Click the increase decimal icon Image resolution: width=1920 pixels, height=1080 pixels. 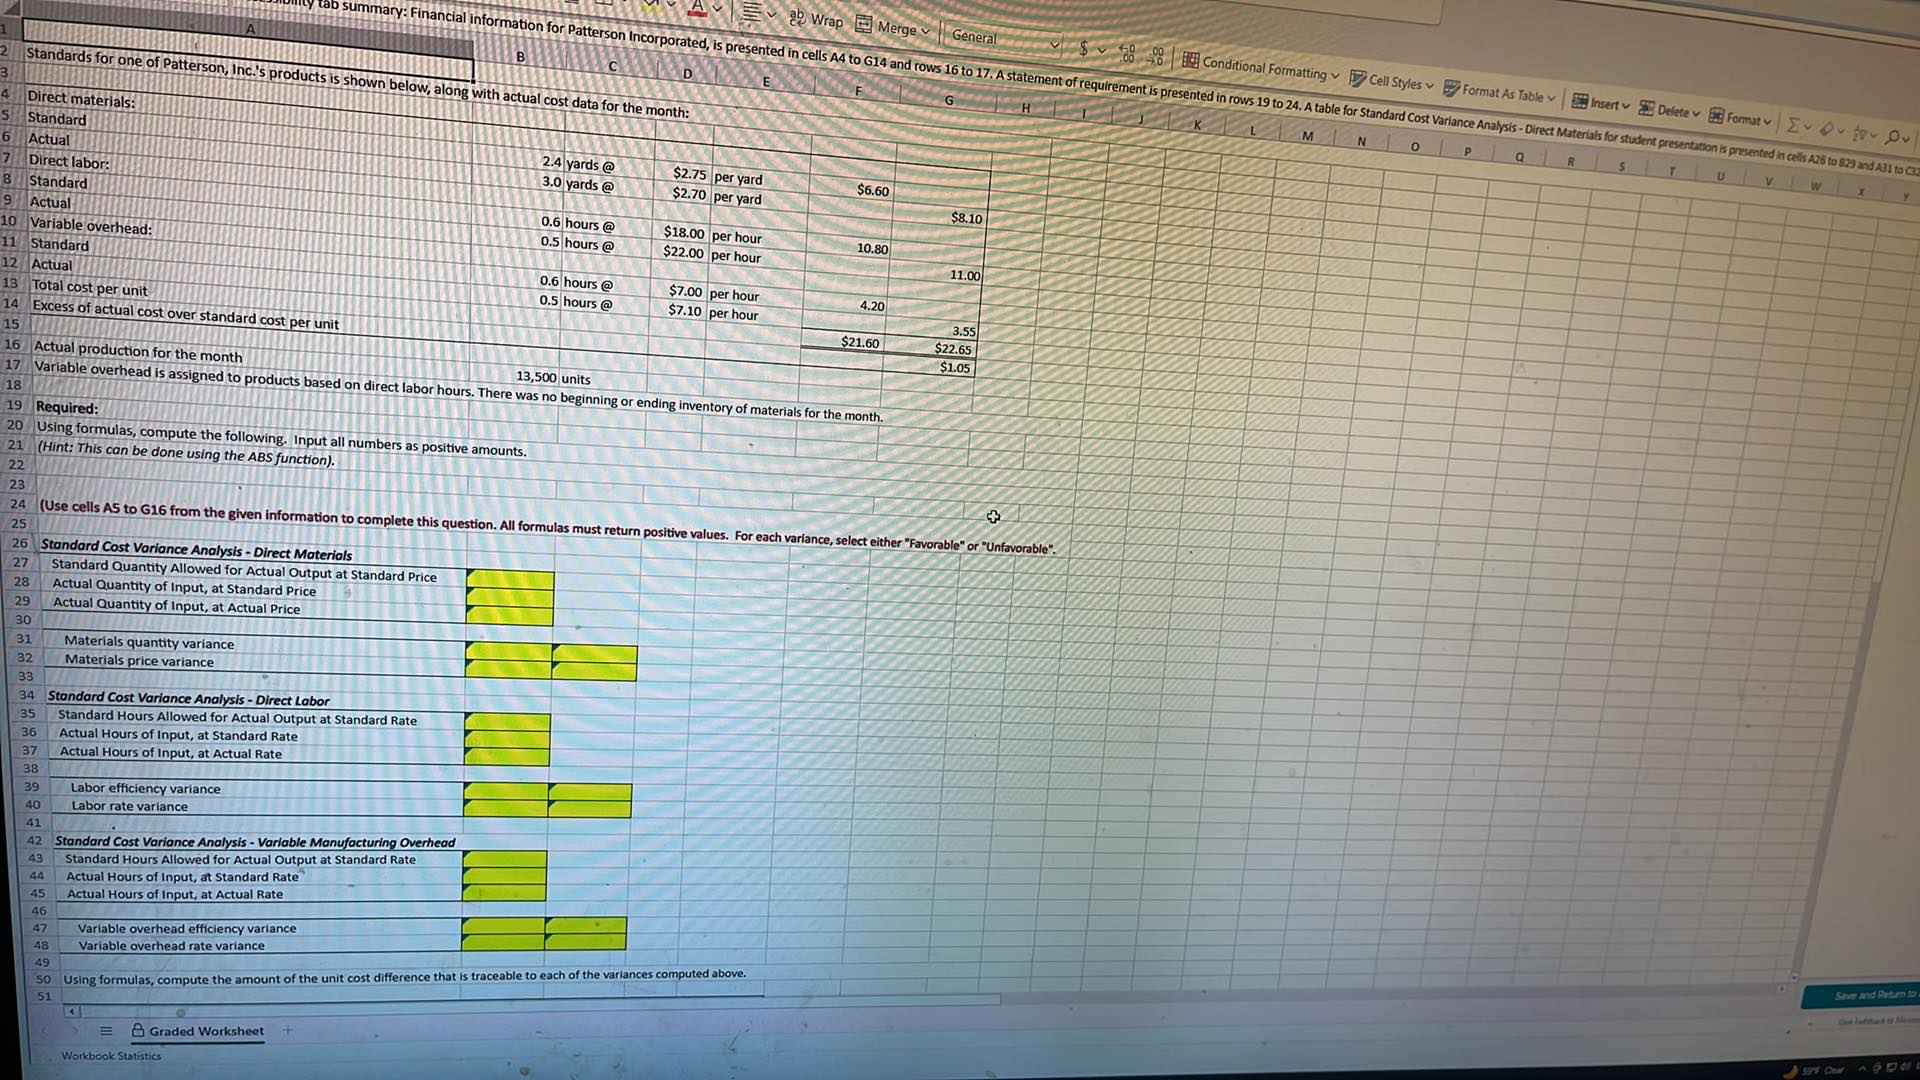point(1127,52)
